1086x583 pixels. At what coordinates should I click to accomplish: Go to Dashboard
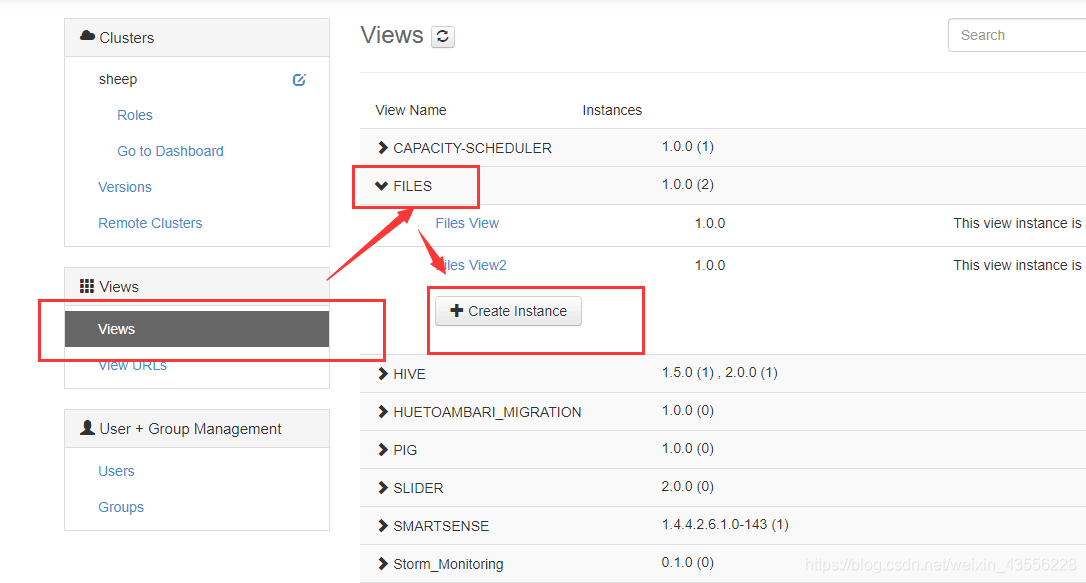[170, 151]
